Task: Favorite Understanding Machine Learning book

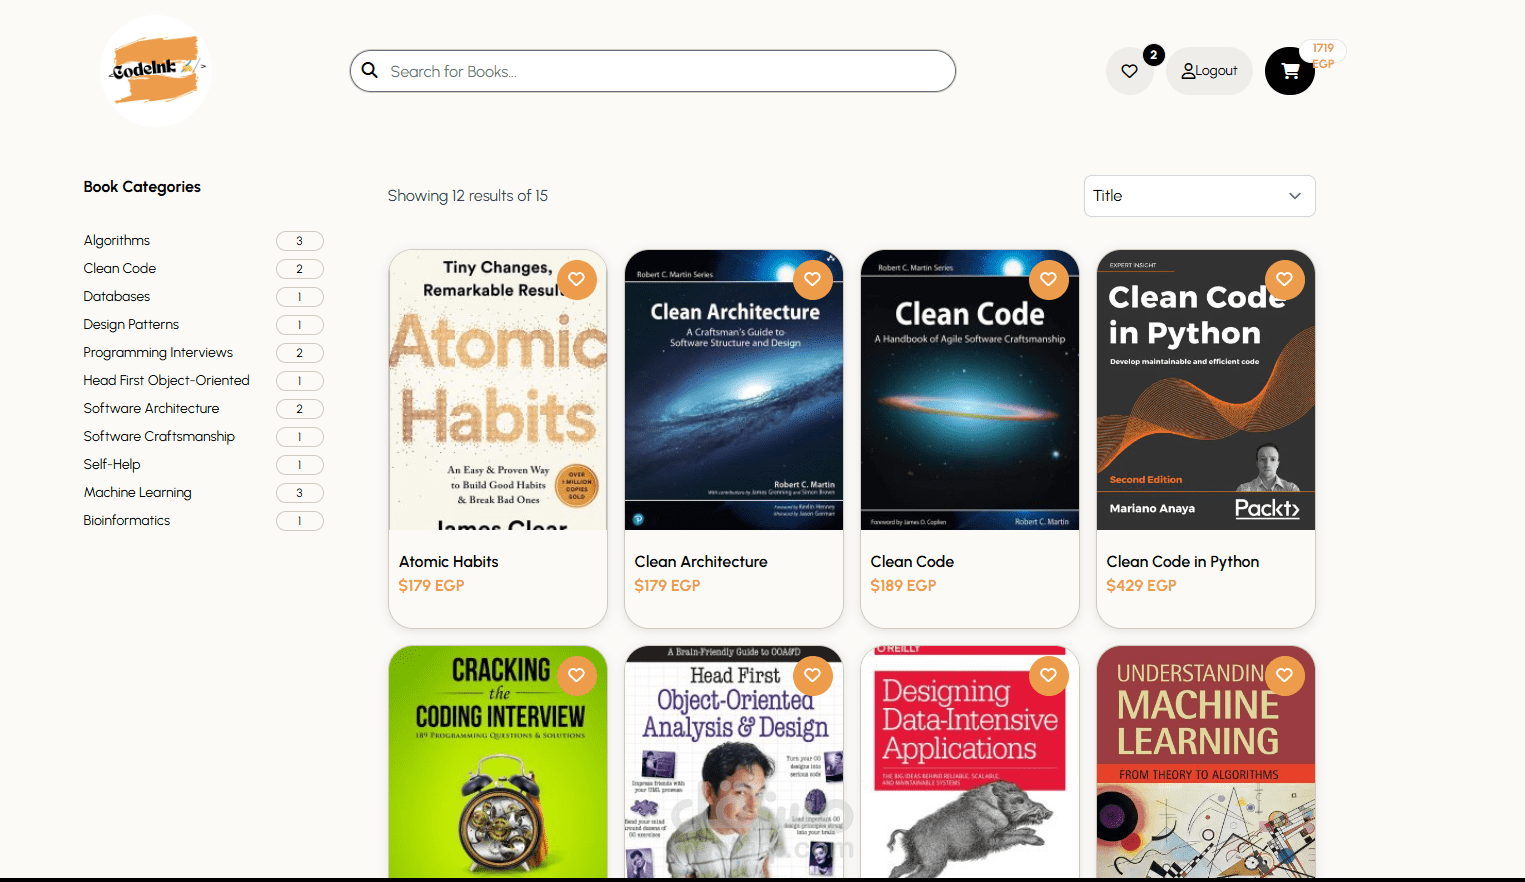Action: click(x=1285, y=676)
